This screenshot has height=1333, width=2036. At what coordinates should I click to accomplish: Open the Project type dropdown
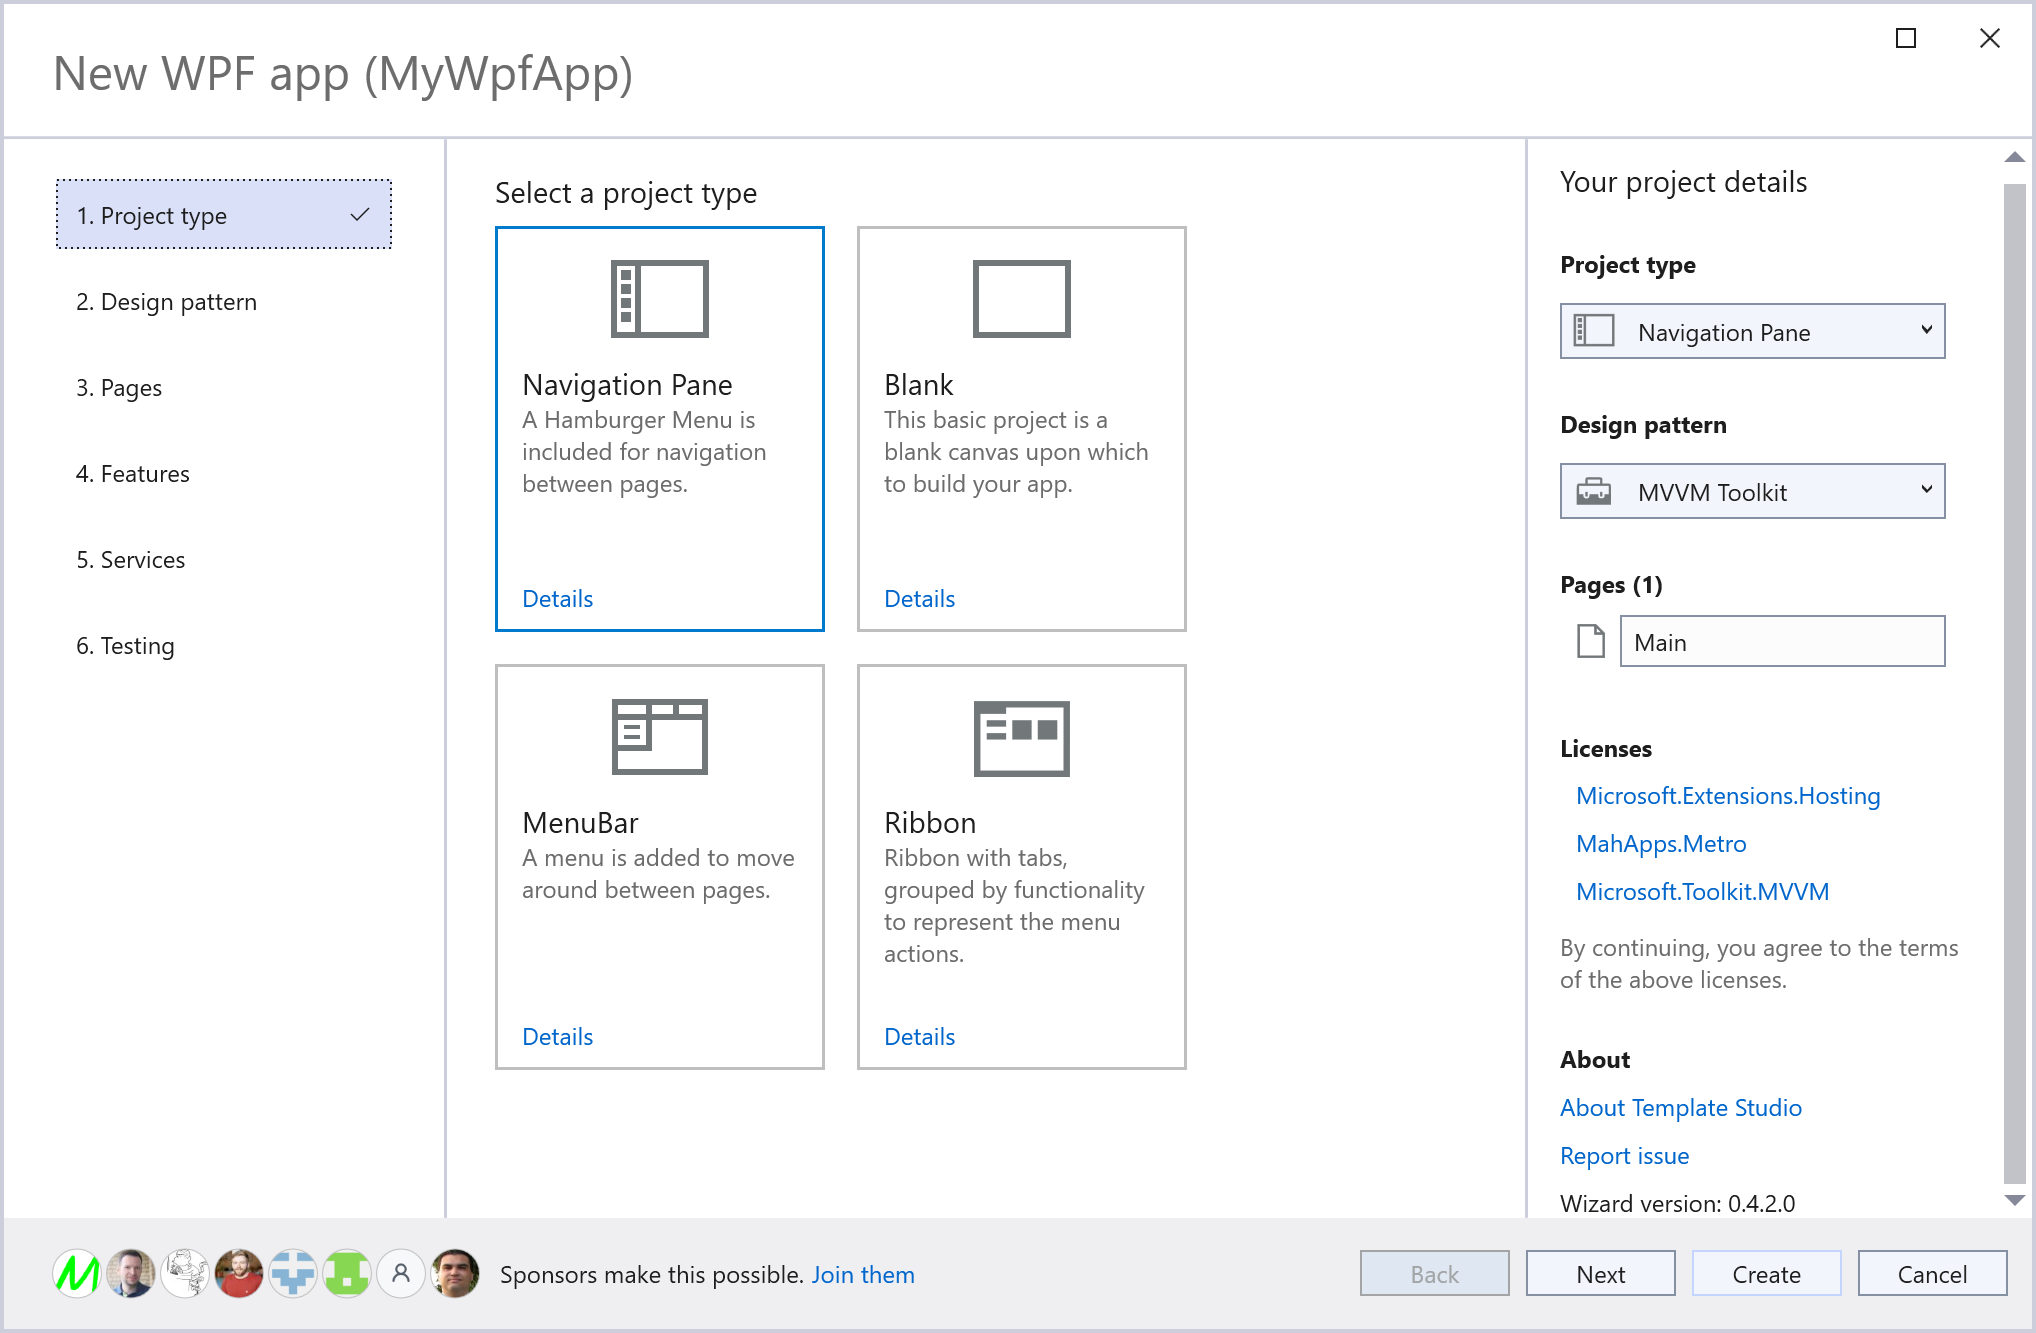(x=1752, y=331)
